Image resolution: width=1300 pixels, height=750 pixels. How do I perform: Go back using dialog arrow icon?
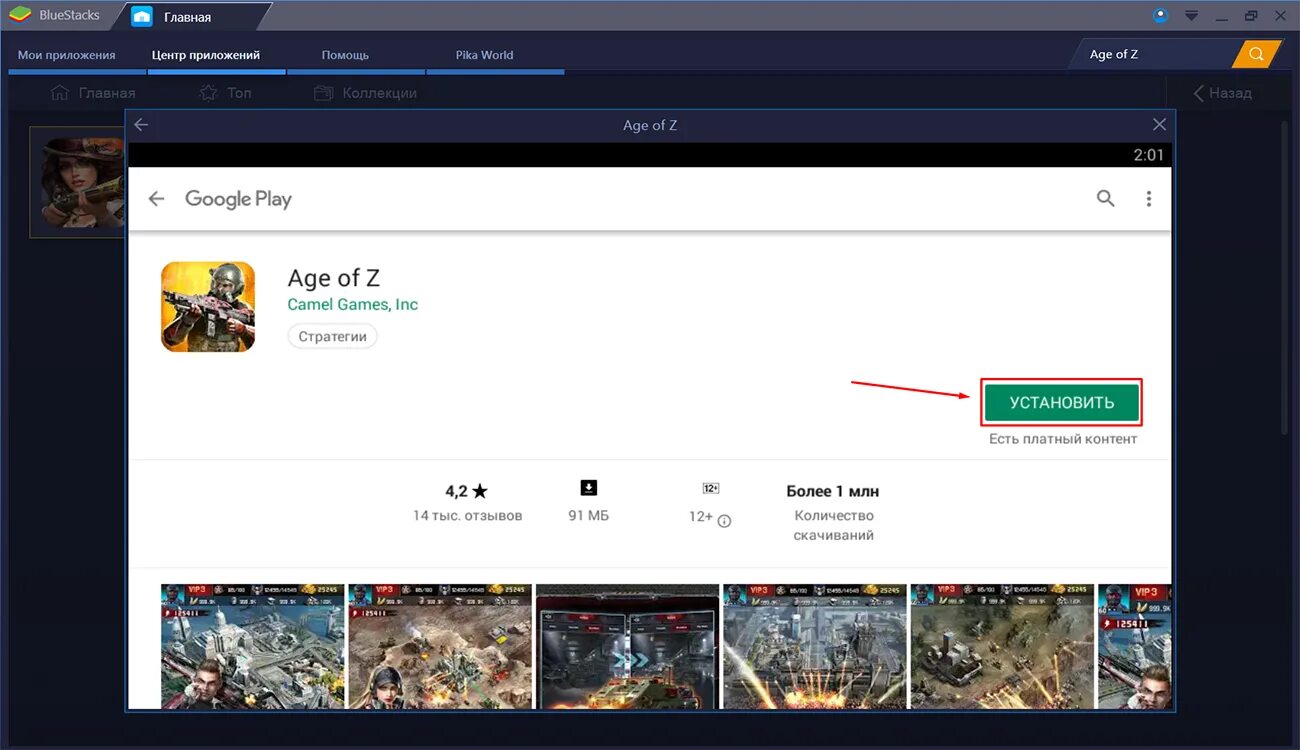[x=141, y=125]
